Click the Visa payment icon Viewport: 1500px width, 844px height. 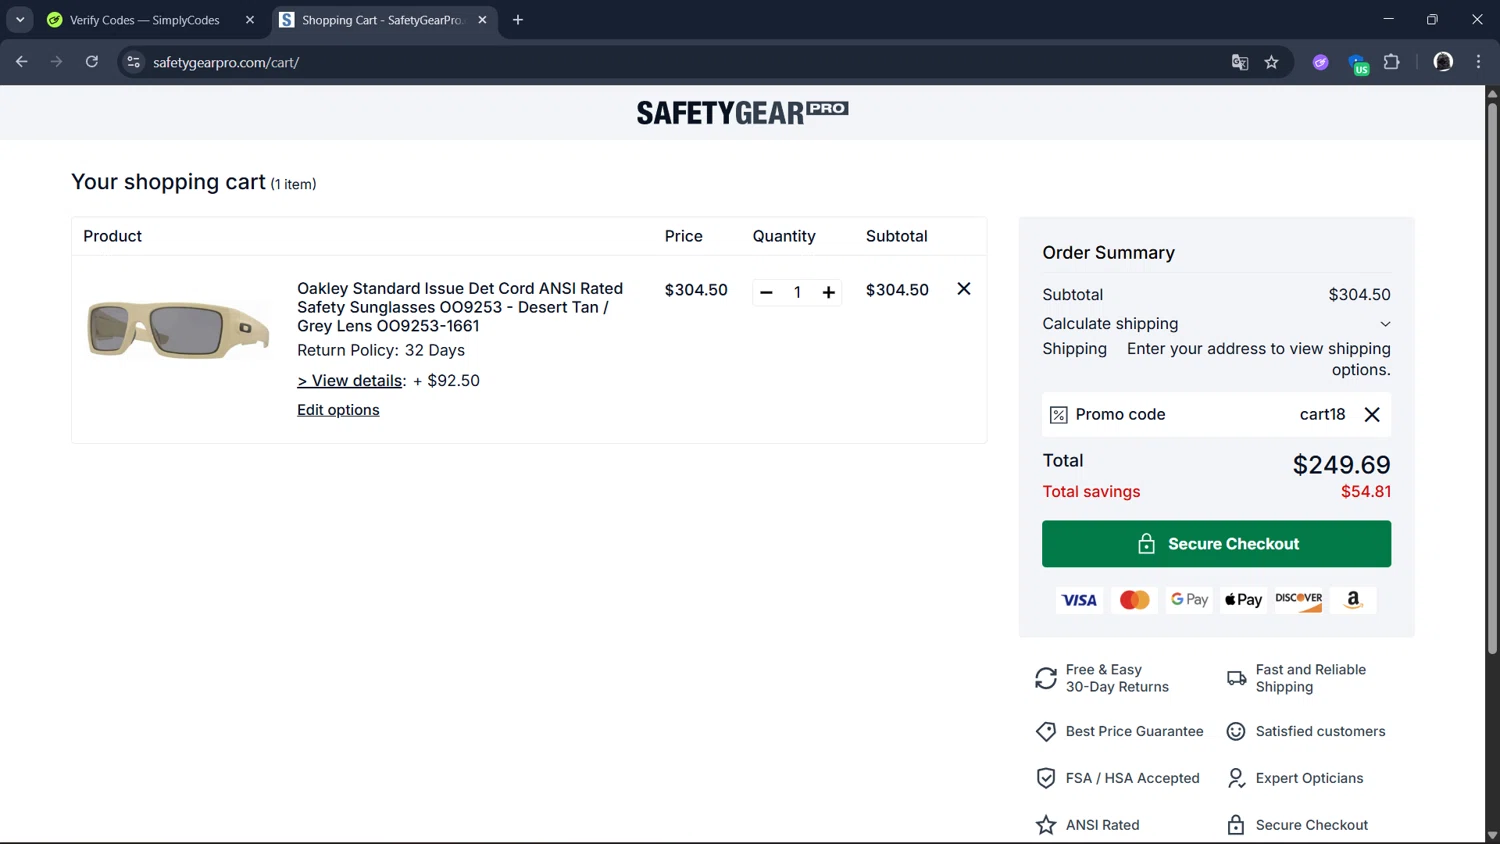1079,600
